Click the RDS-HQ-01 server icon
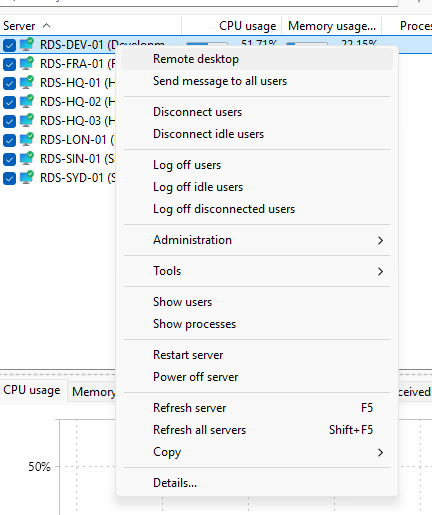The width and height of the screenshot is (432, 515). click(x=27, y=82)
